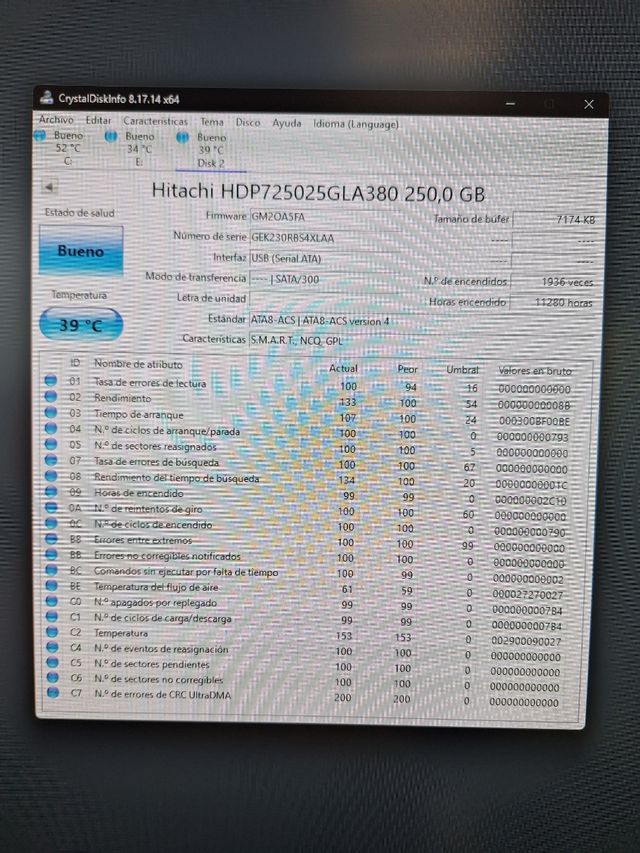
Task: Click status icon for Tasa de errores de búsqueda
Action: (51, 460)
